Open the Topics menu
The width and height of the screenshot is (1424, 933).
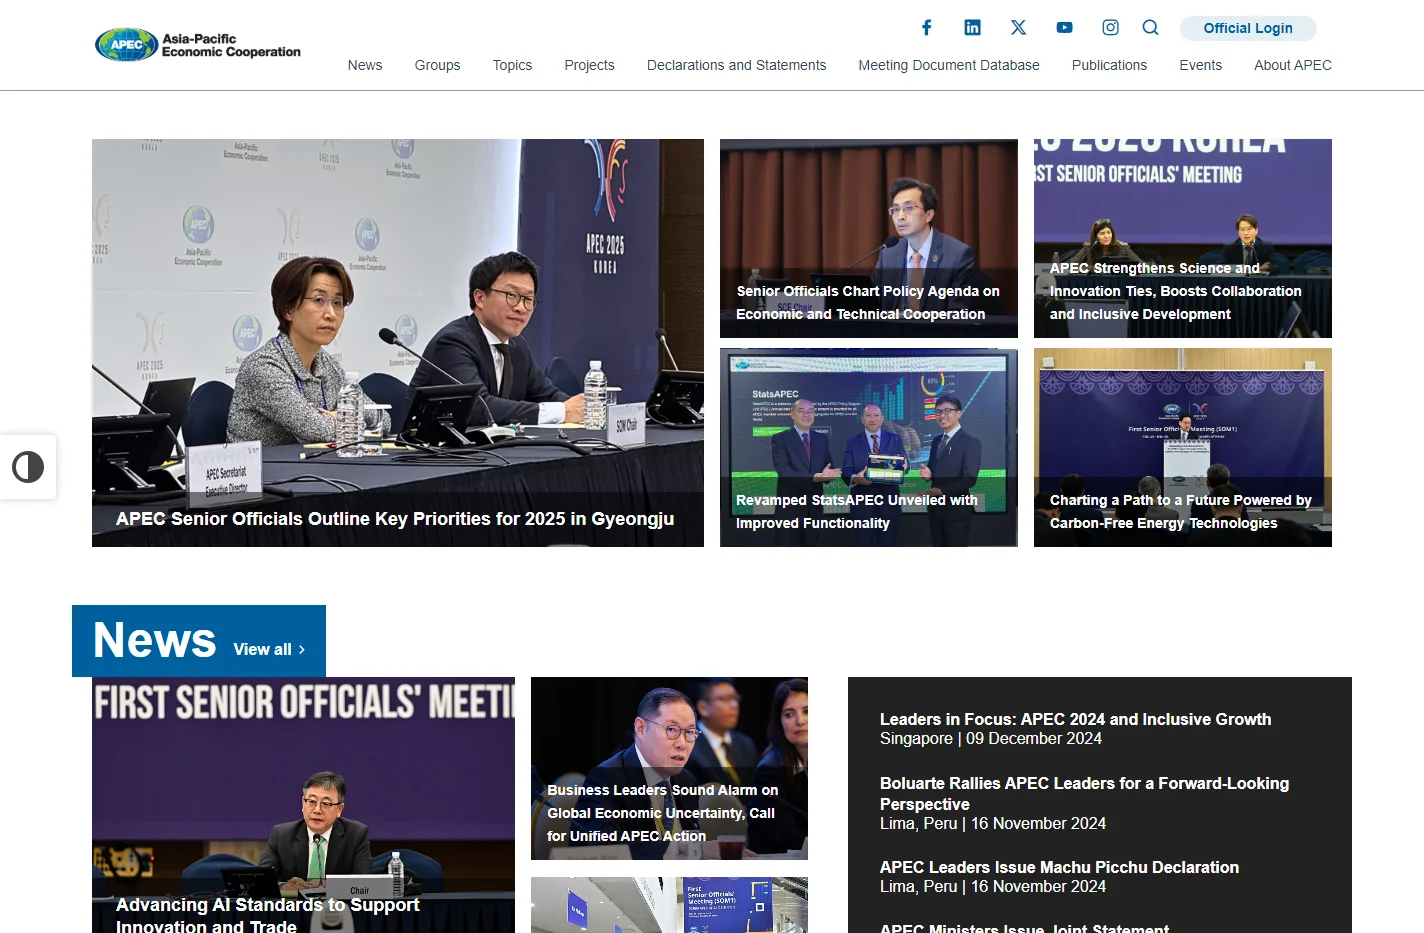(x=512, y=65)
